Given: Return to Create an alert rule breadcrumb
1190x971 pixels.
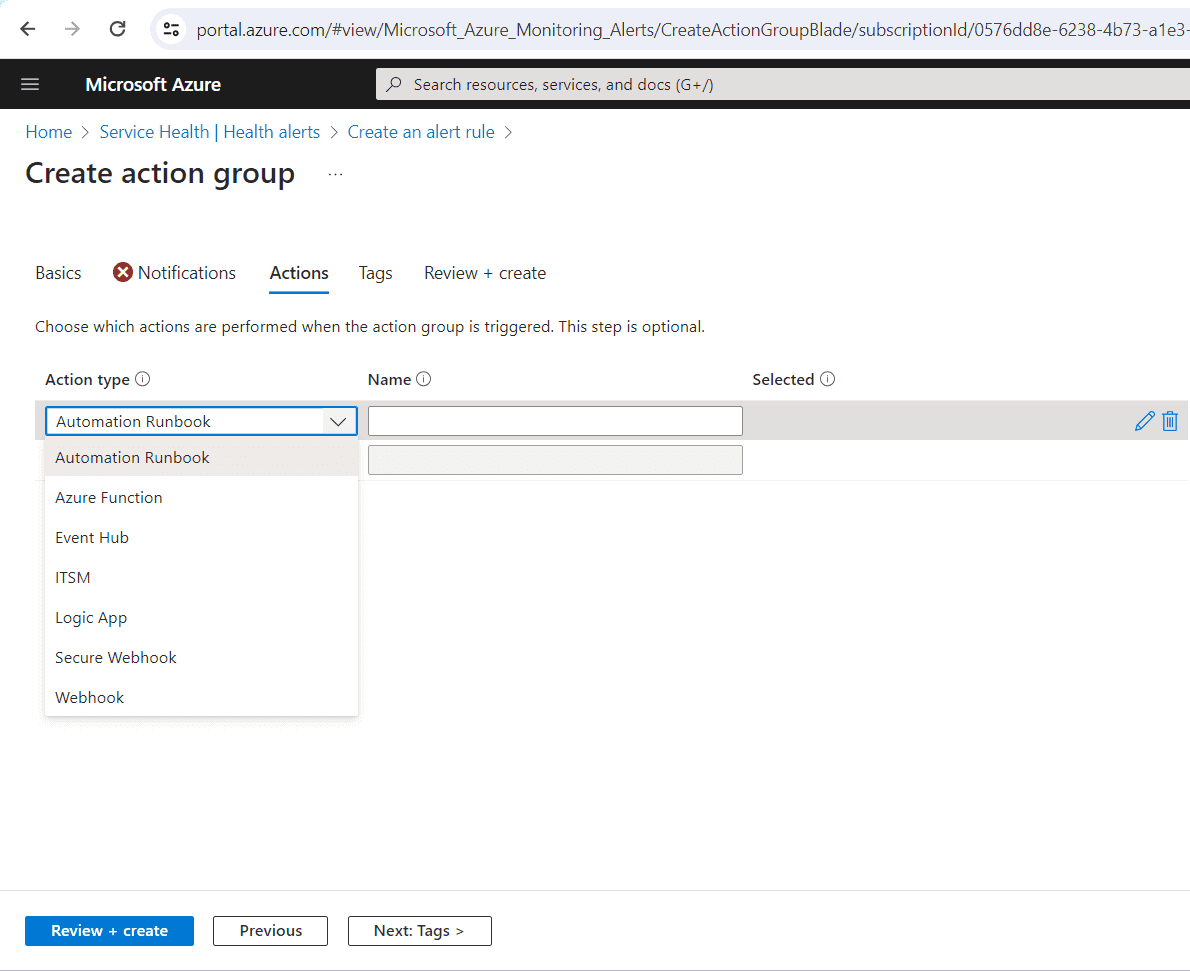Looking at the screenshot, I should (x=421, y=132).
